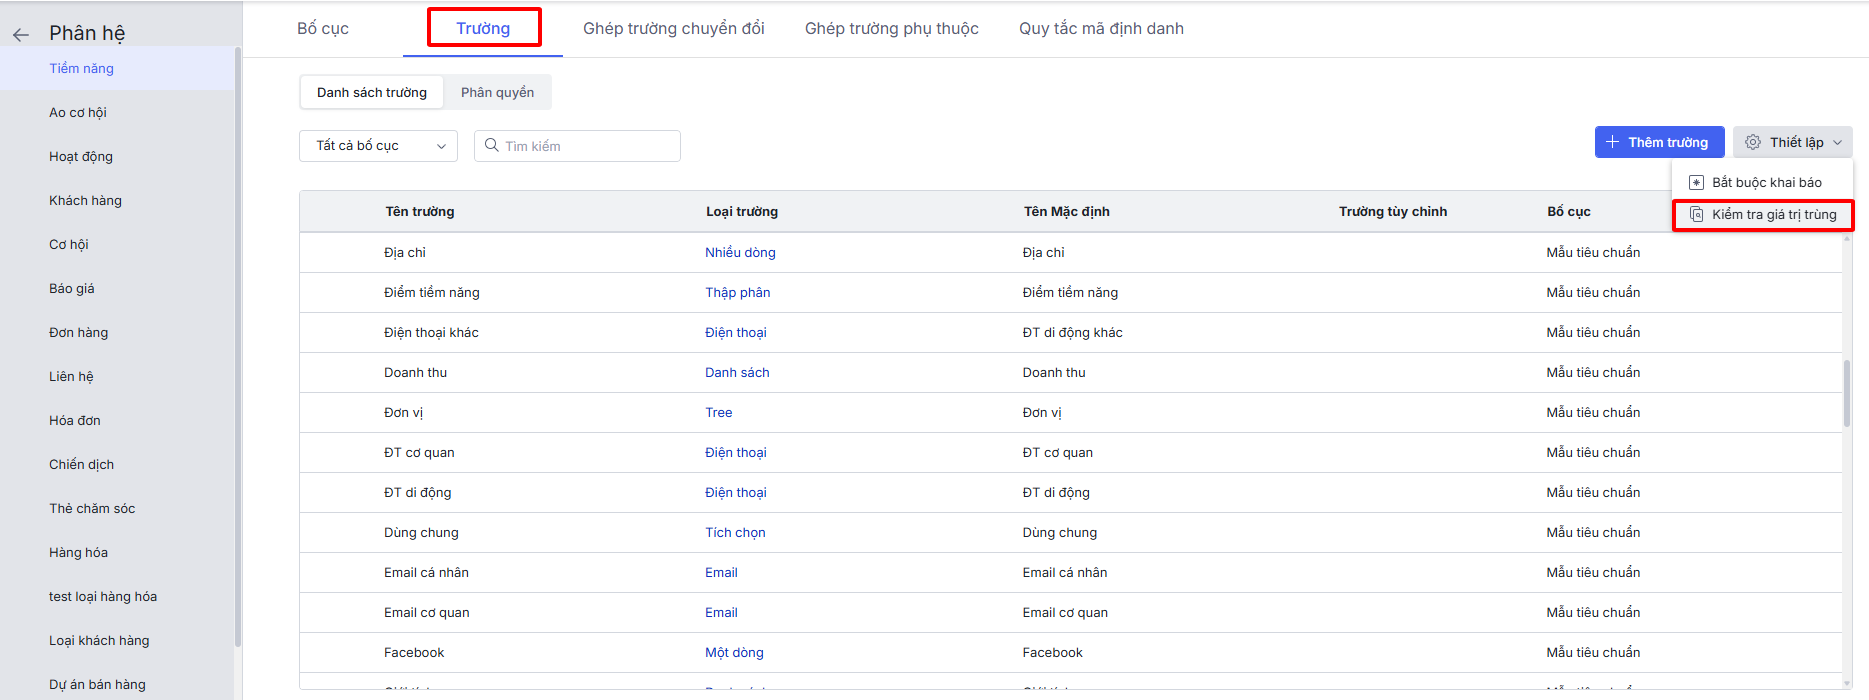Switch to the Phân quyền view
The width and height of the screenshot is (1869, 700).
pos(497,93)
